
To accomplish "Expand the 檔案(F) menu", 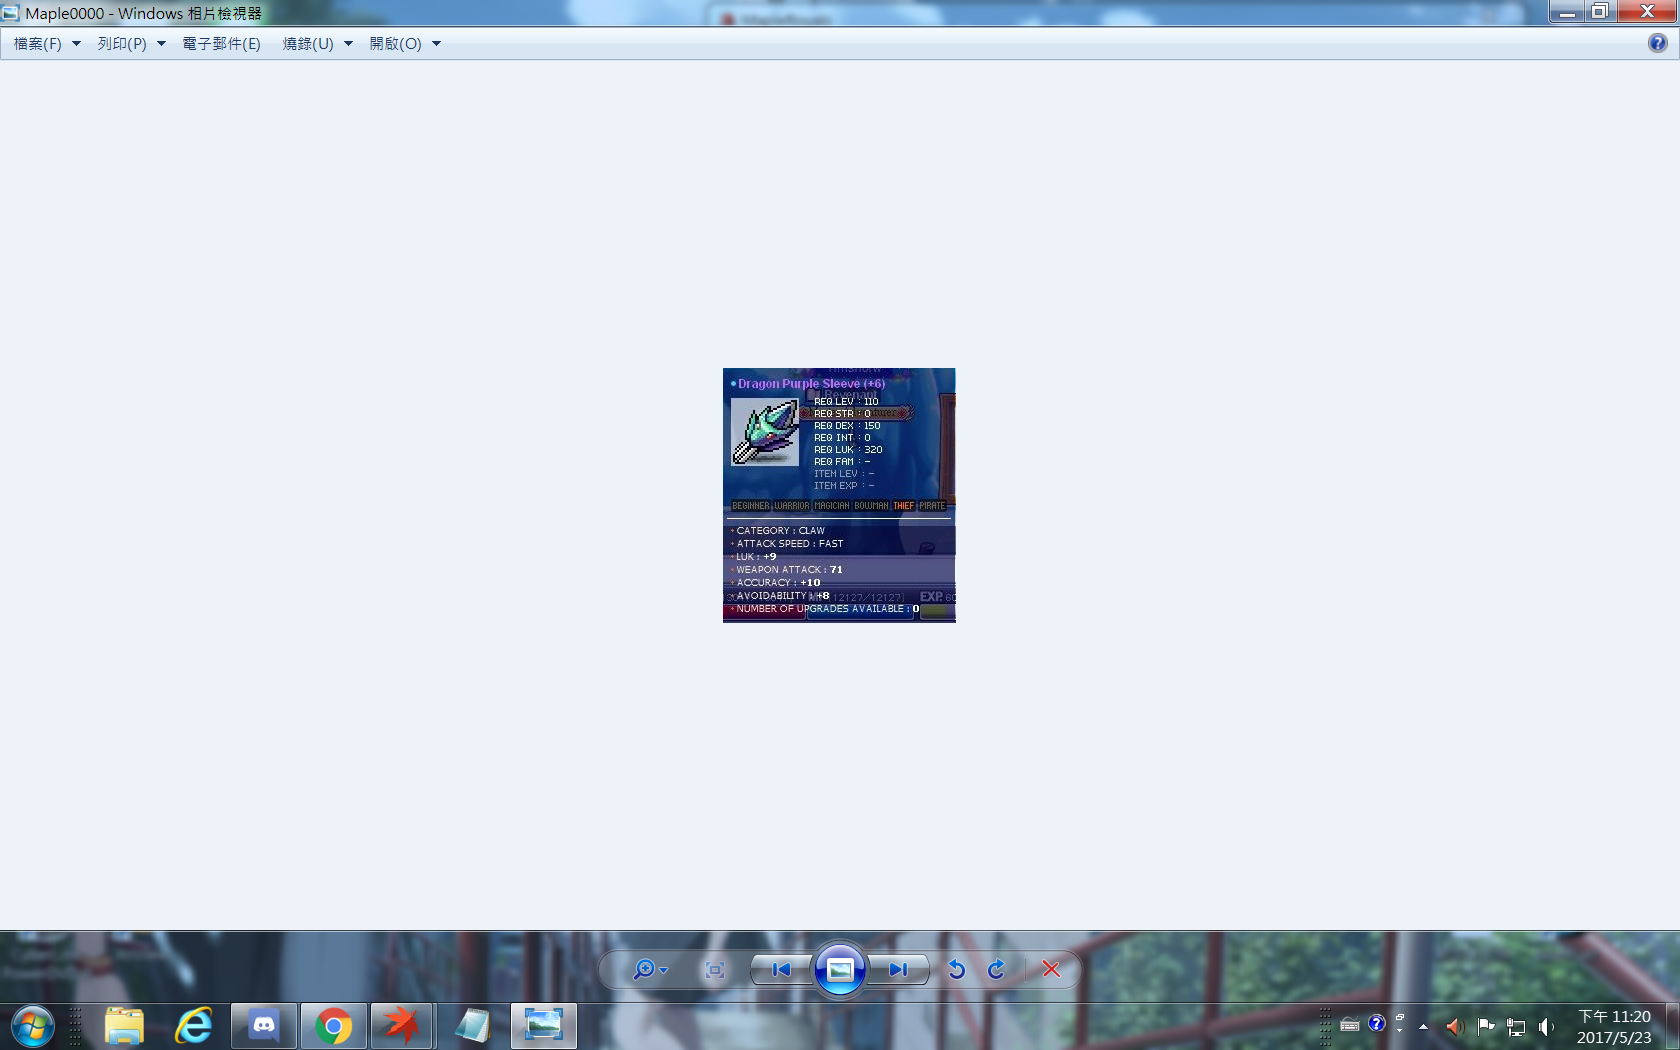I will point(46,44).
